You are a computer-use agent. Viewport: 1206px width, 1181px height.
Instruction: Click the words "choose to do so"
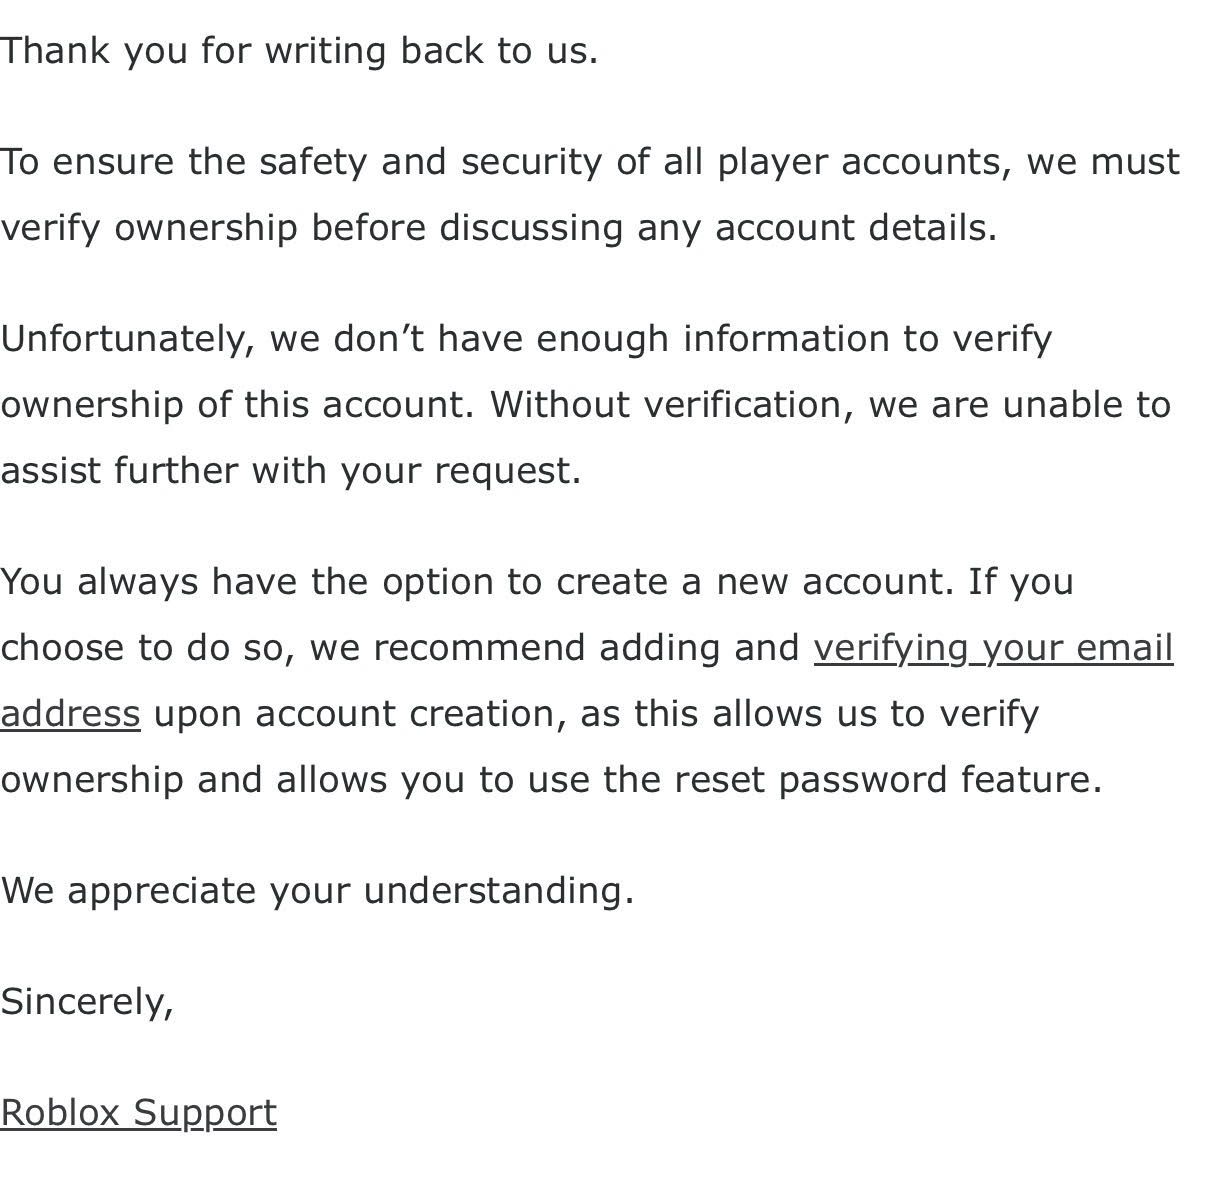tap(147, 648)
